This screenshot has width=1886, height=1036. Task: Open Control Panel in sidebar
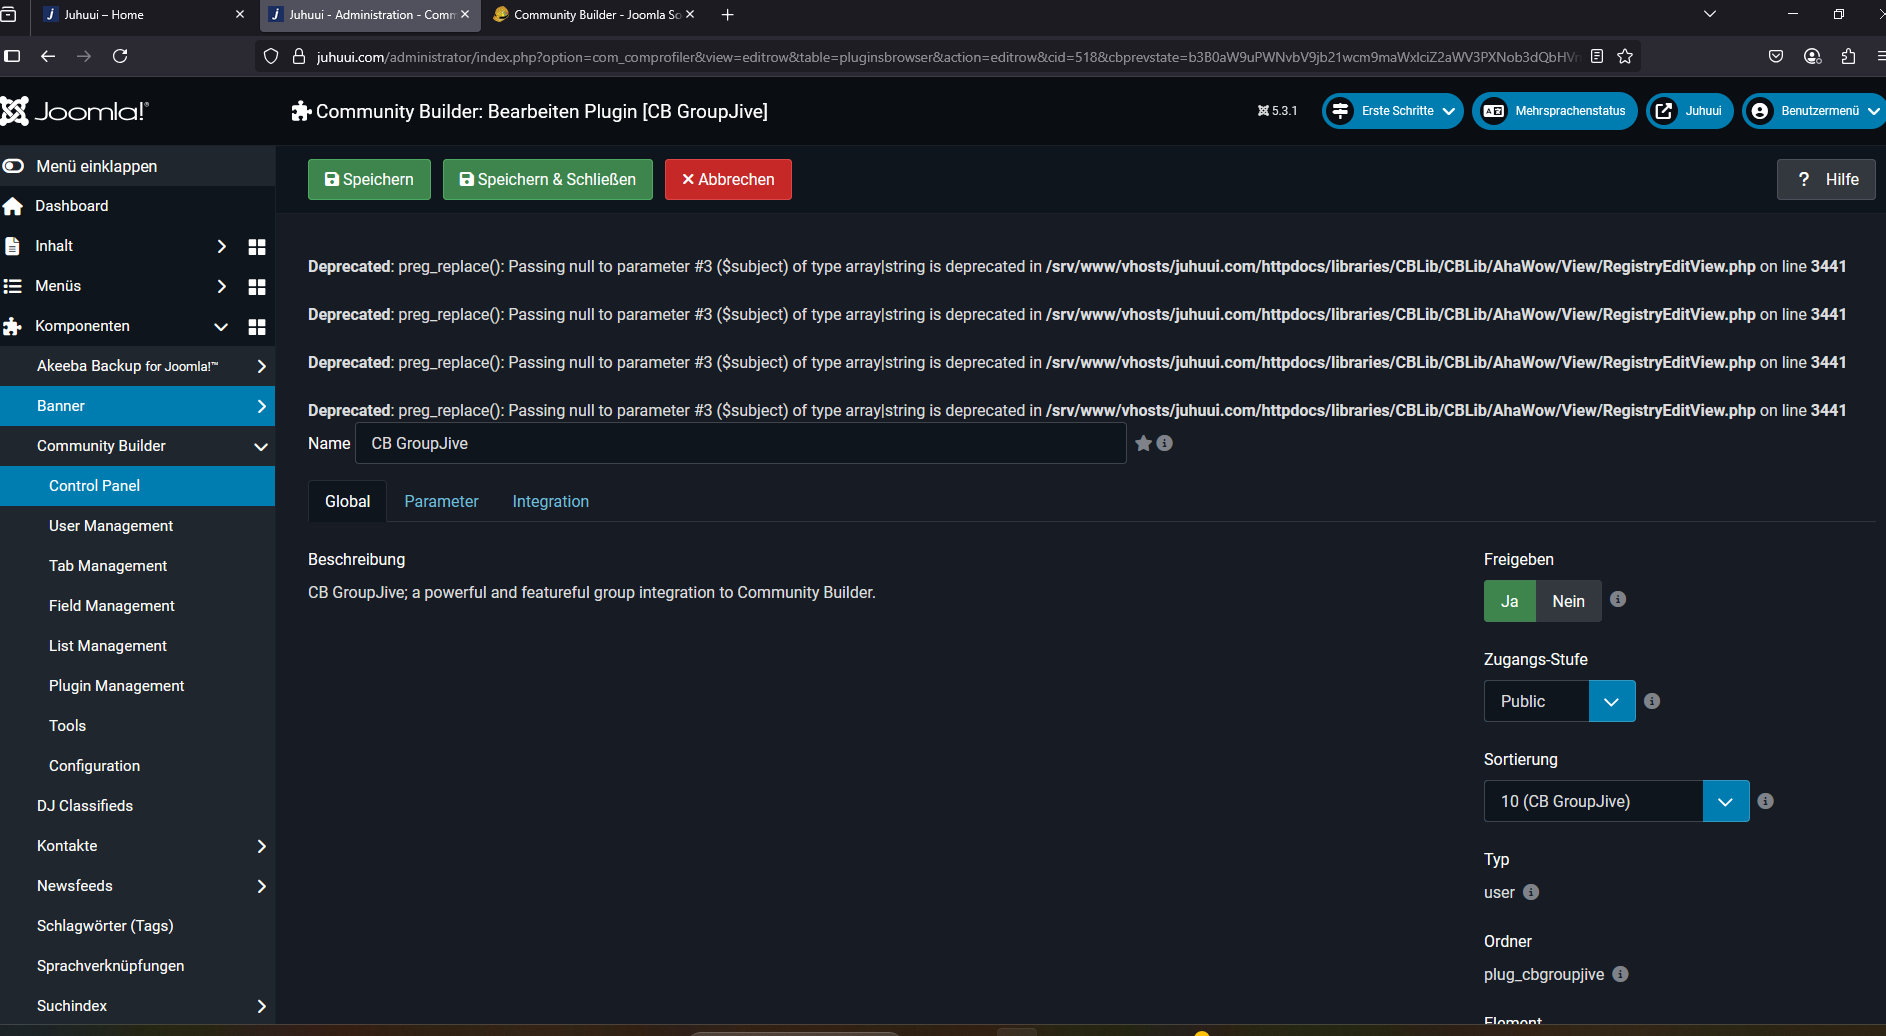[x=137, y=486]
